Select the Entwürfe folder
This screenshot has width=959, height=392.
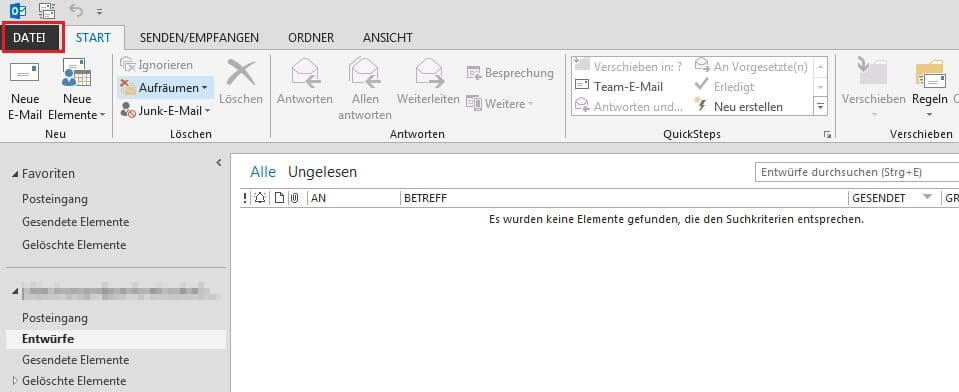tap(116, 339)
